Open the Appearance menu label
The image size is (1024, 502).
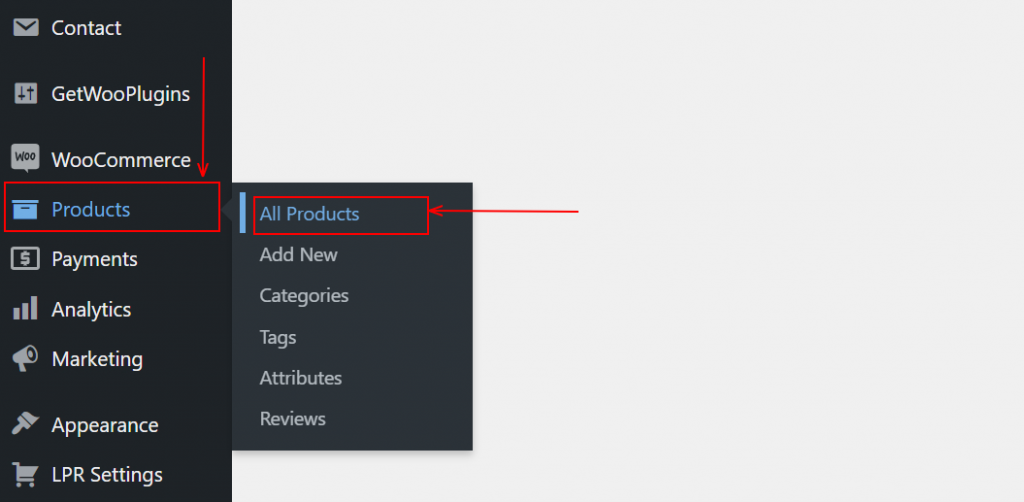[x=105, y=426]
